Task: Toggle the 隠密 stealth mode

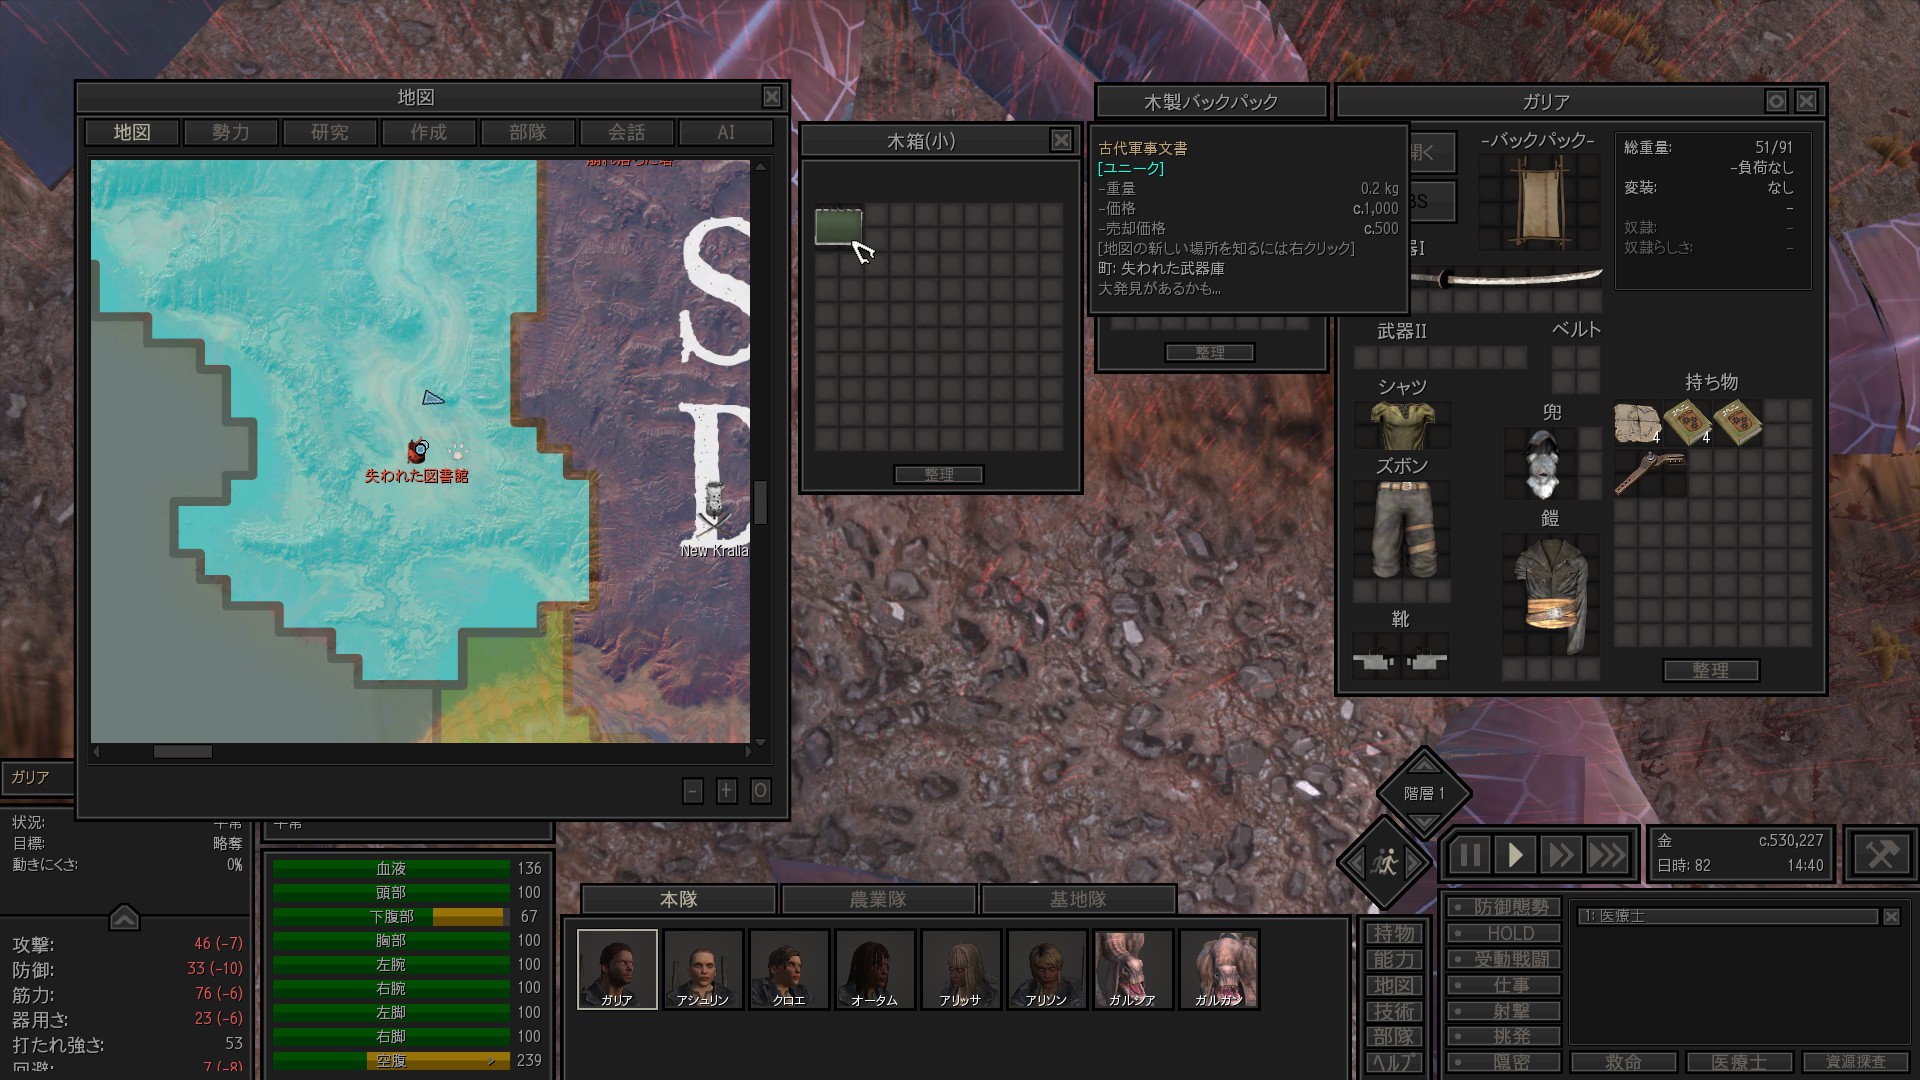Action: (1503, 1062)
